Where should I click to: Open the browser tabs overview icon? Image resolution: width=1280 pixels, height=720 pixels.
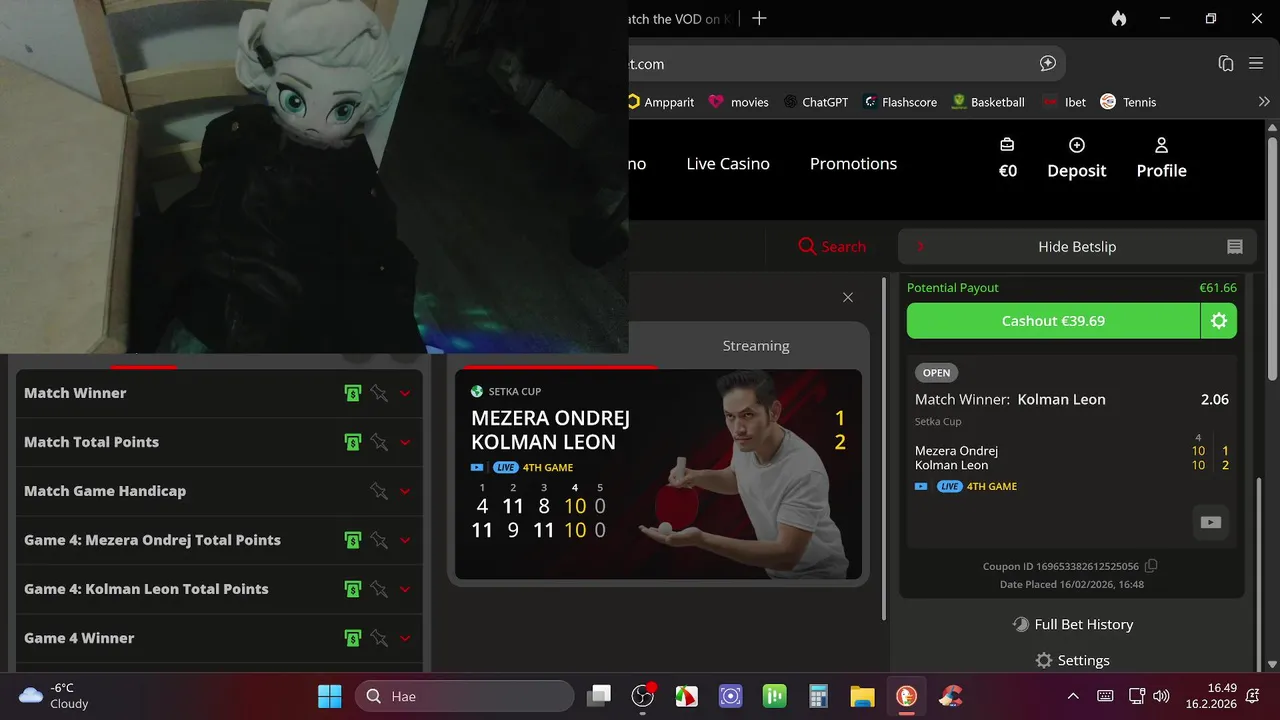pyautogui.click(x=1226, y=63)
